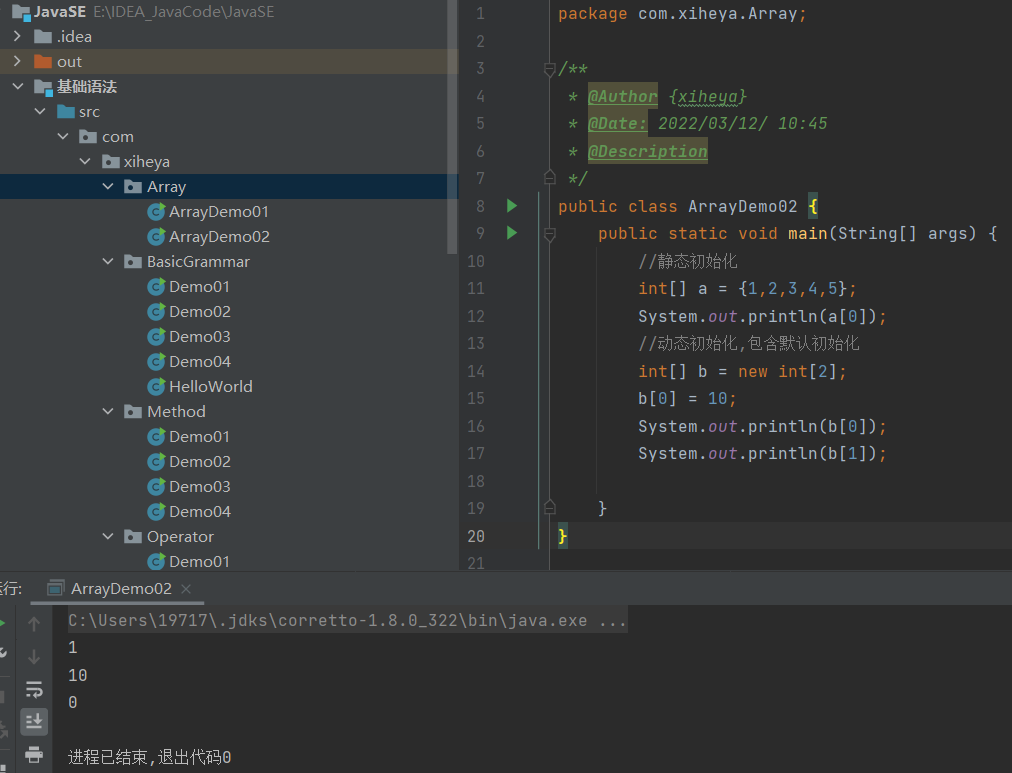
Task: Click the print icon in run console
Action: click(x=34, y=754)
